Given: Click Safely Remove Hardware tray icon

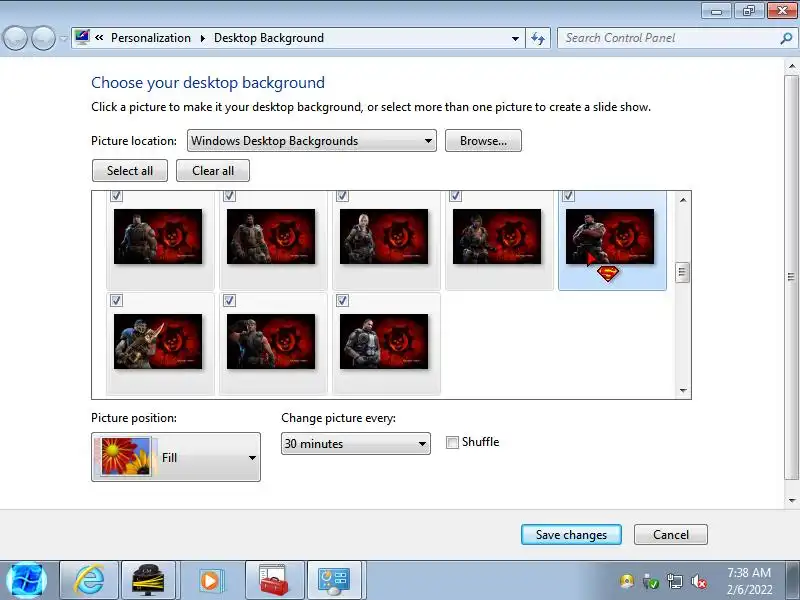Looking at the screenshot, I should (651, 581).
